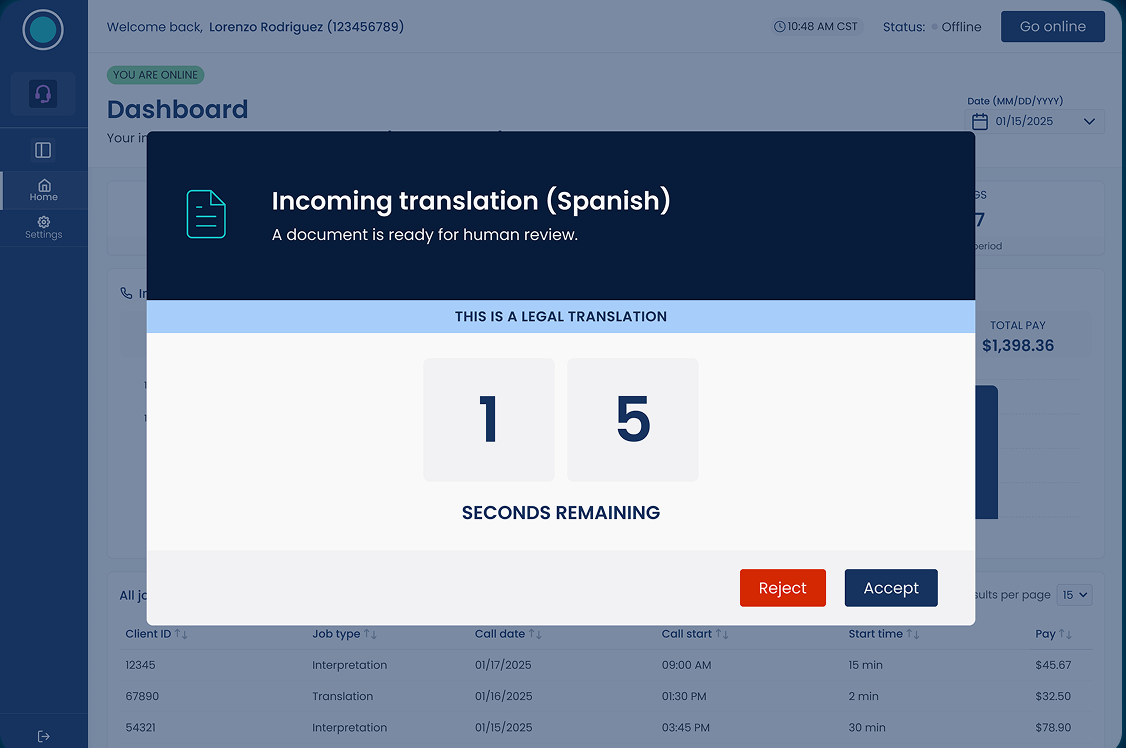Accept the incoming Spanish translation
This screenshot has width=1126, height=748.
[891, 588]
